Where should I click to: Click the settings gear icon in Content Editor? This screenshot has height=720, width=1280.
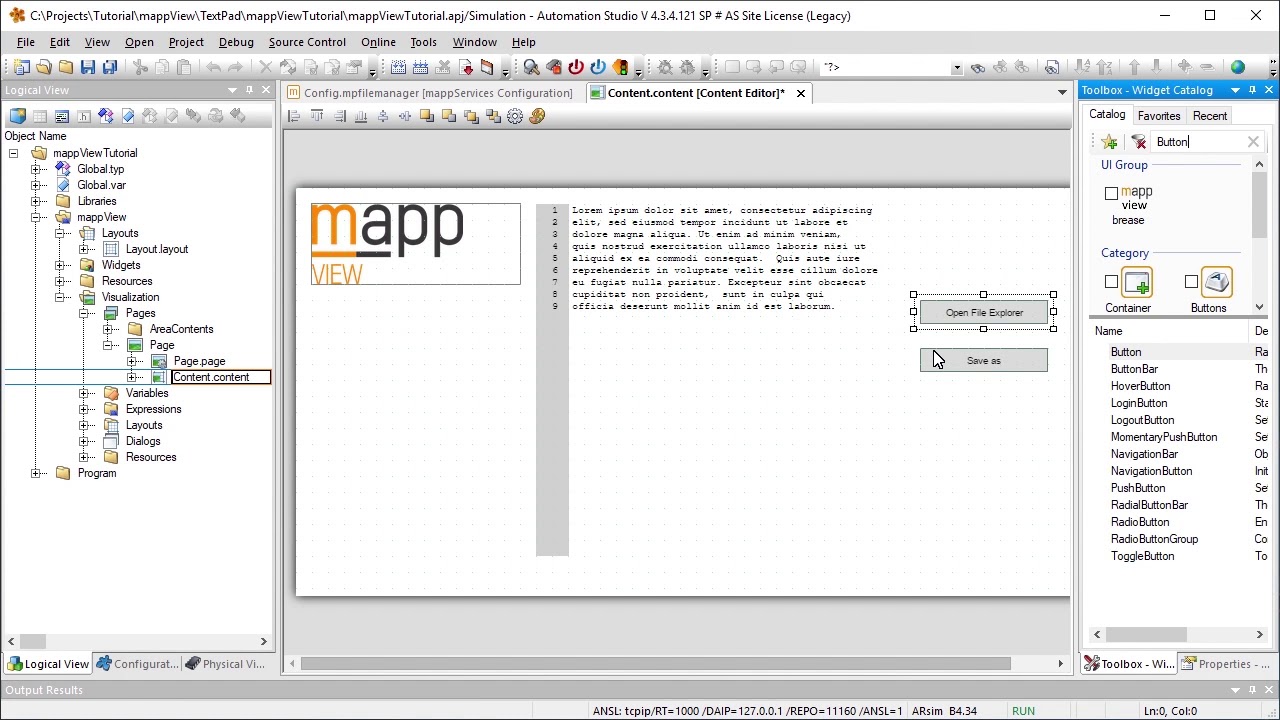[x=515, y=116]
